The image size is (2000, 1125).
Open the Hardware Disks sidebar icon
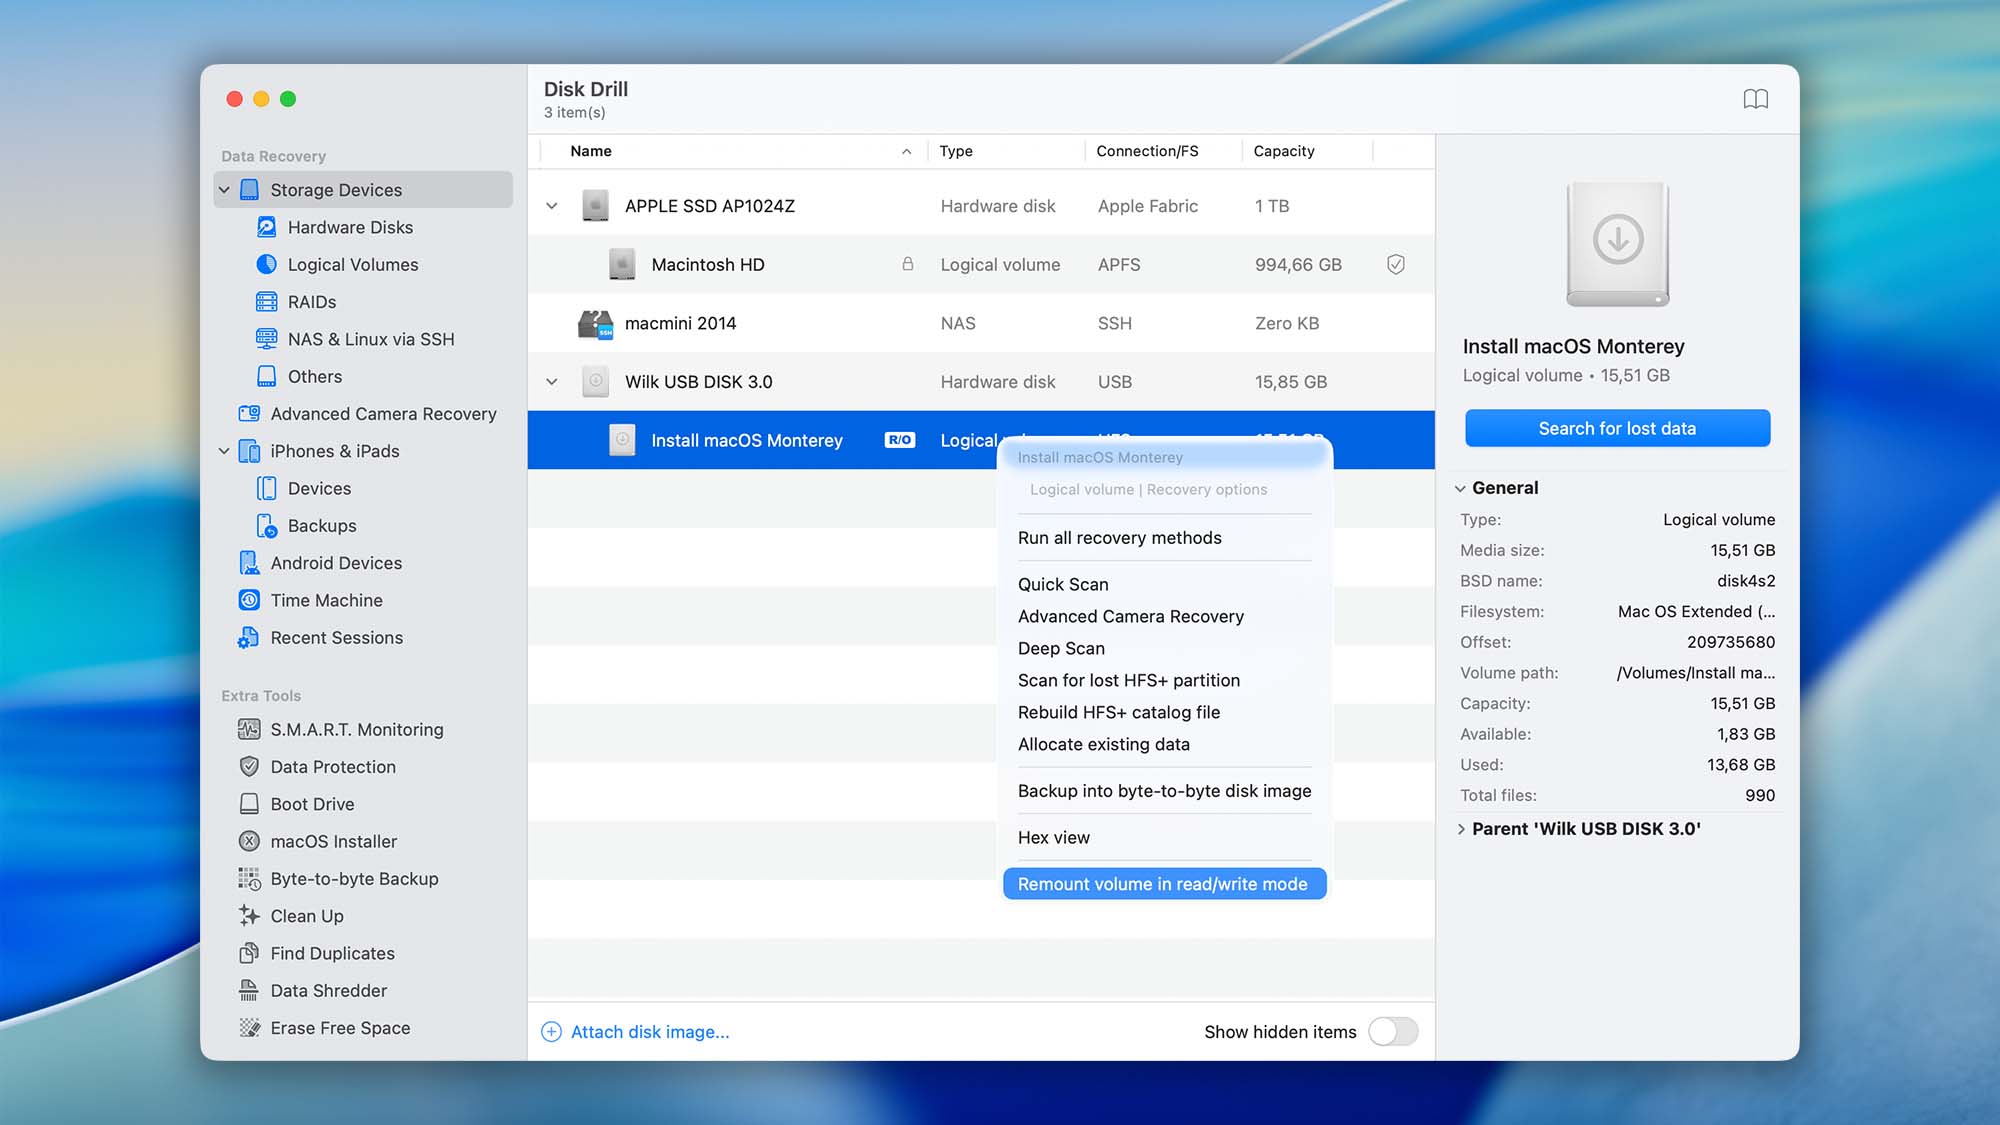tap(266, 227)
